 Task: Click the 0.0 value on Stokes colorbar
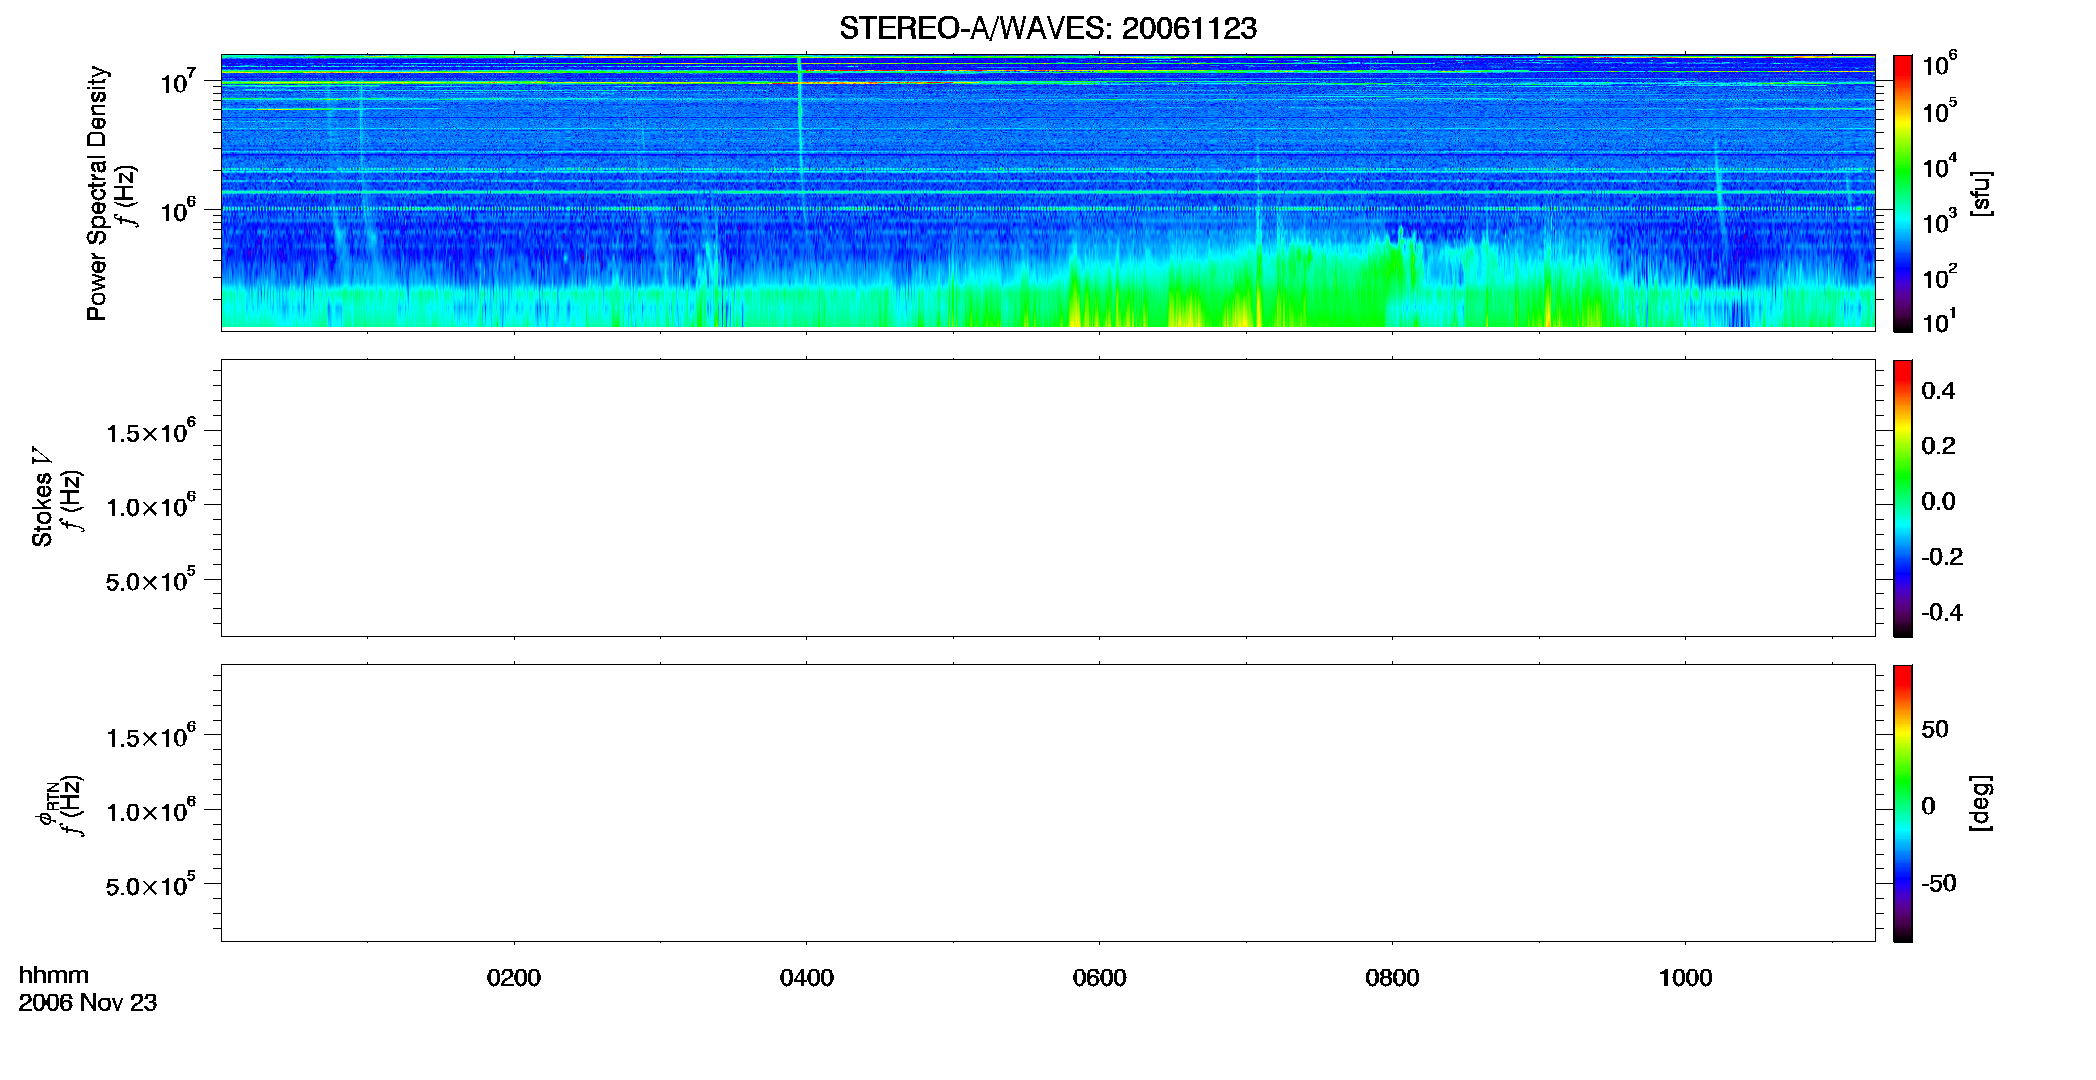pyautogui.click(x=1938, y=502)
